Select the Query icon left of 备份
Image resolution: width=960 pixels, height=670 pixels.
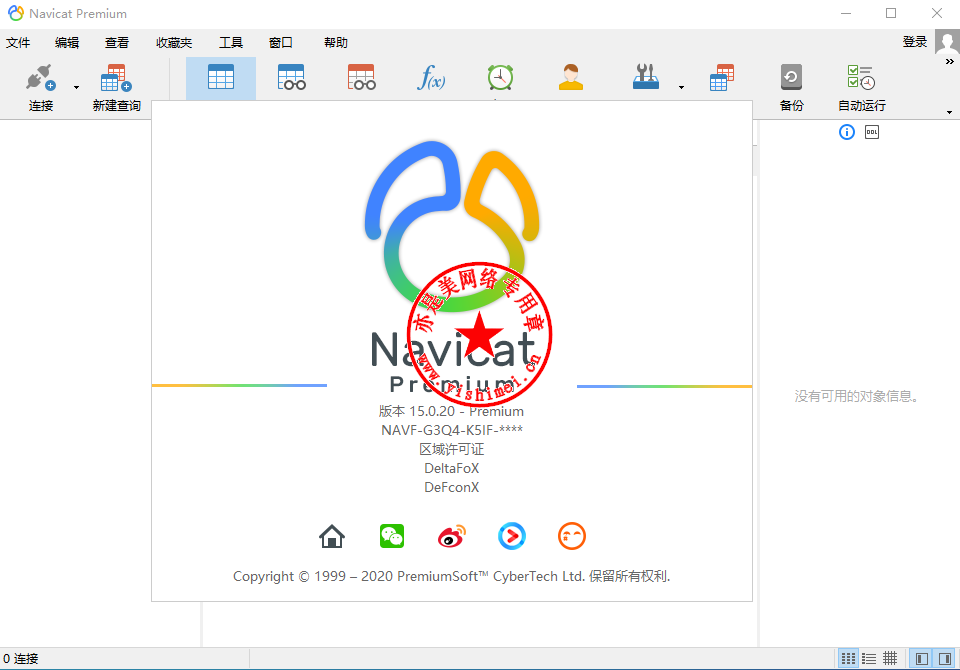tap(722, 78)
